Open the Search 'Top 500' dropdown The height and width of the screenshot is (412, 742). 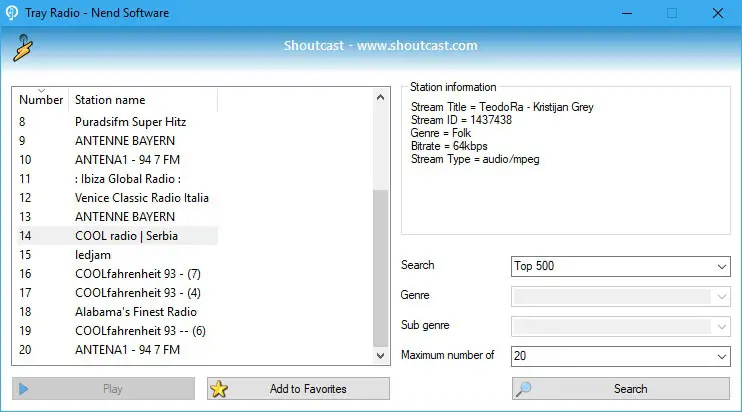620,266
